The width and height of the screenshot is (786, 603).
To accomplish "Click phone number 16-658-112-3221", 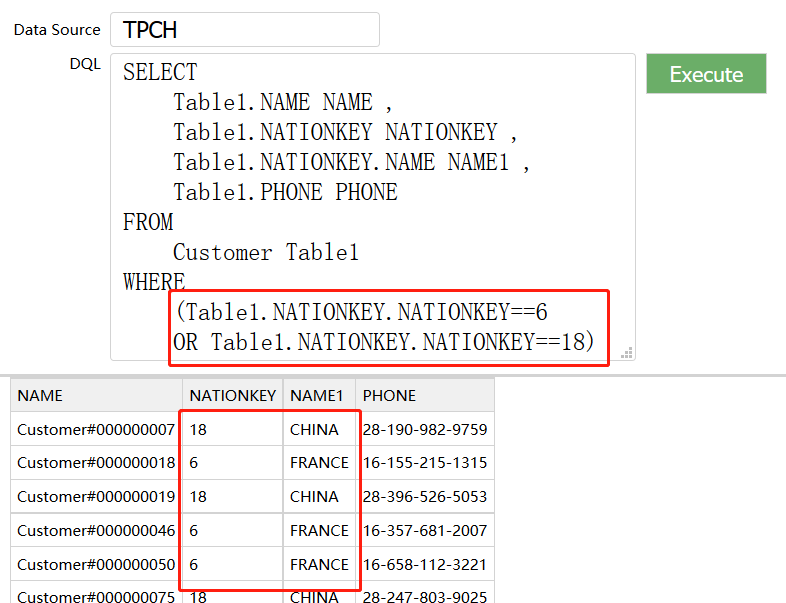I will click(425, 564).
